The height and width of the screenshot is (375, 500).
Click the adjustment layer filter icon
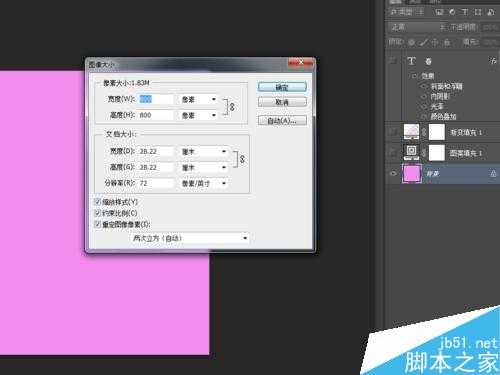(452, 12)
